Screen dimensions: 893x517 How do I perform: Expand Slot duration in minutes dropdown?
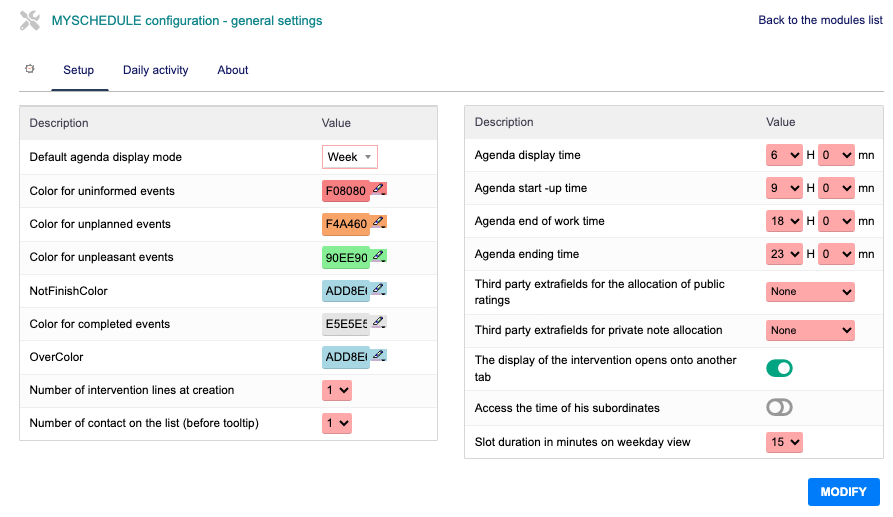(785, 441)
